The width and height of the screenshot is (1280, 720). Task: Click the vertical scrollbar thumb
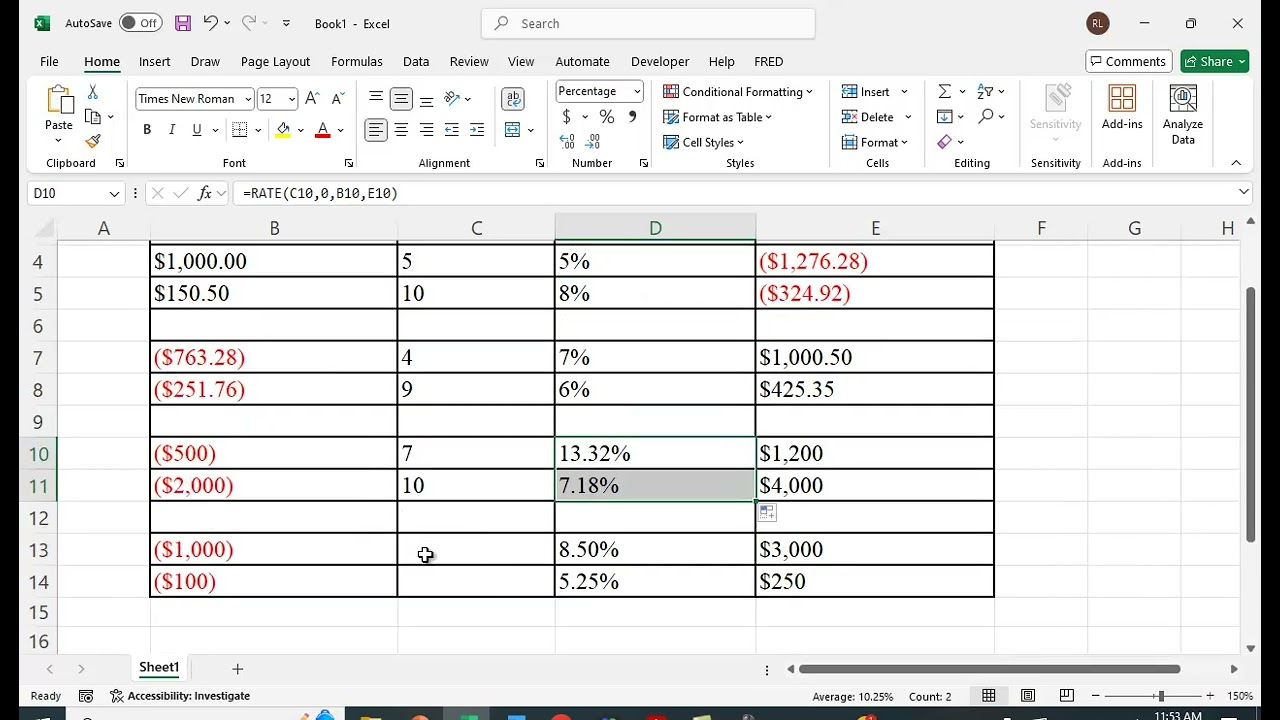[1250, 415]
